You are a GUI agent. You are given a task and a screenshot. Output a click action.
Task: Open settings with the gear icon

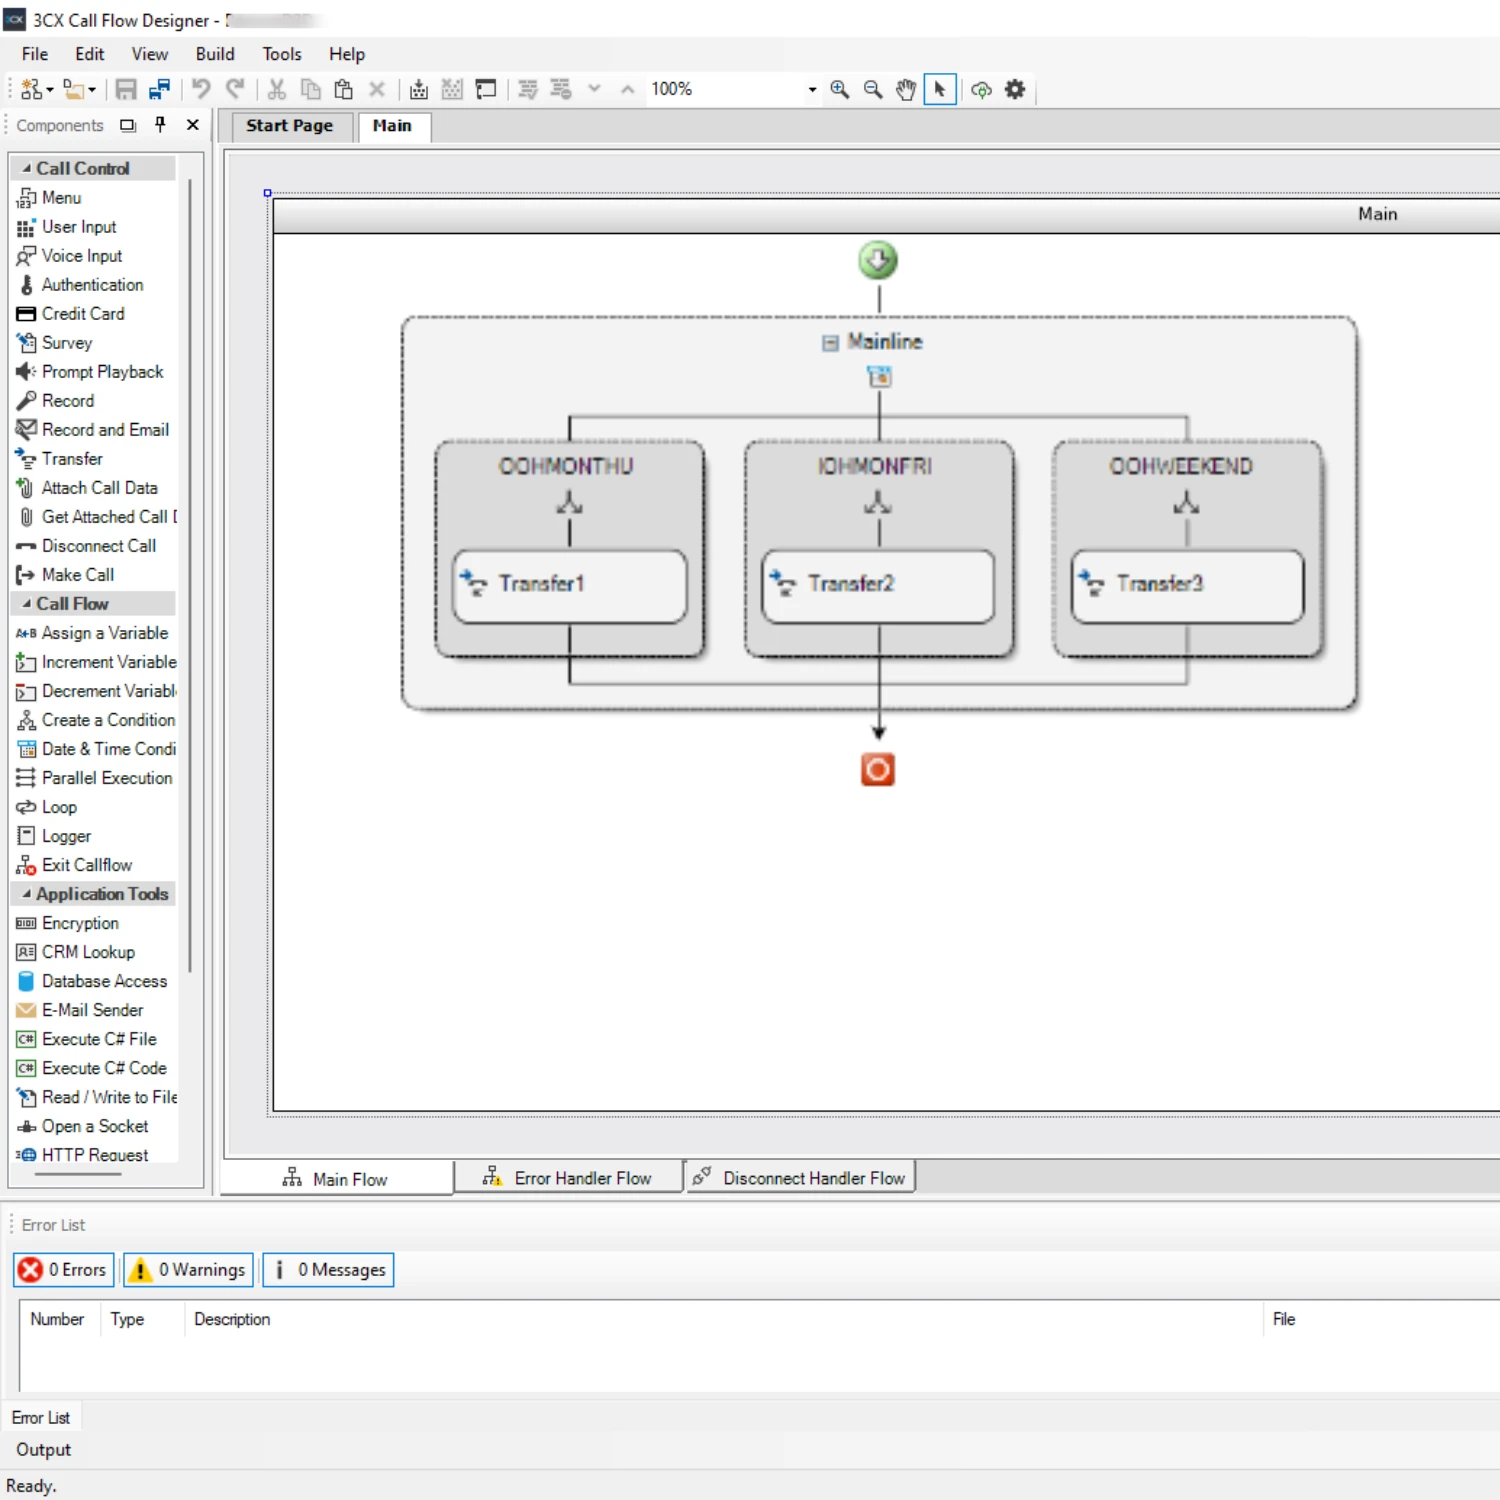click(x=1015, y=90)
